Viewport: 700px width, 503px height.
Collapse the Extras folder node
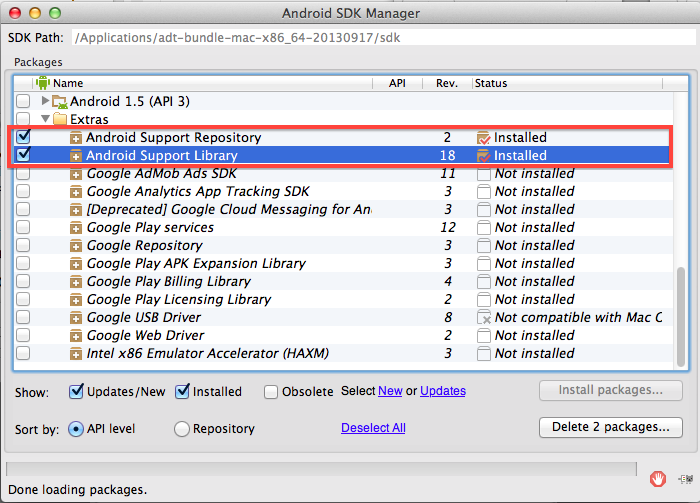[x=45, y=119]
